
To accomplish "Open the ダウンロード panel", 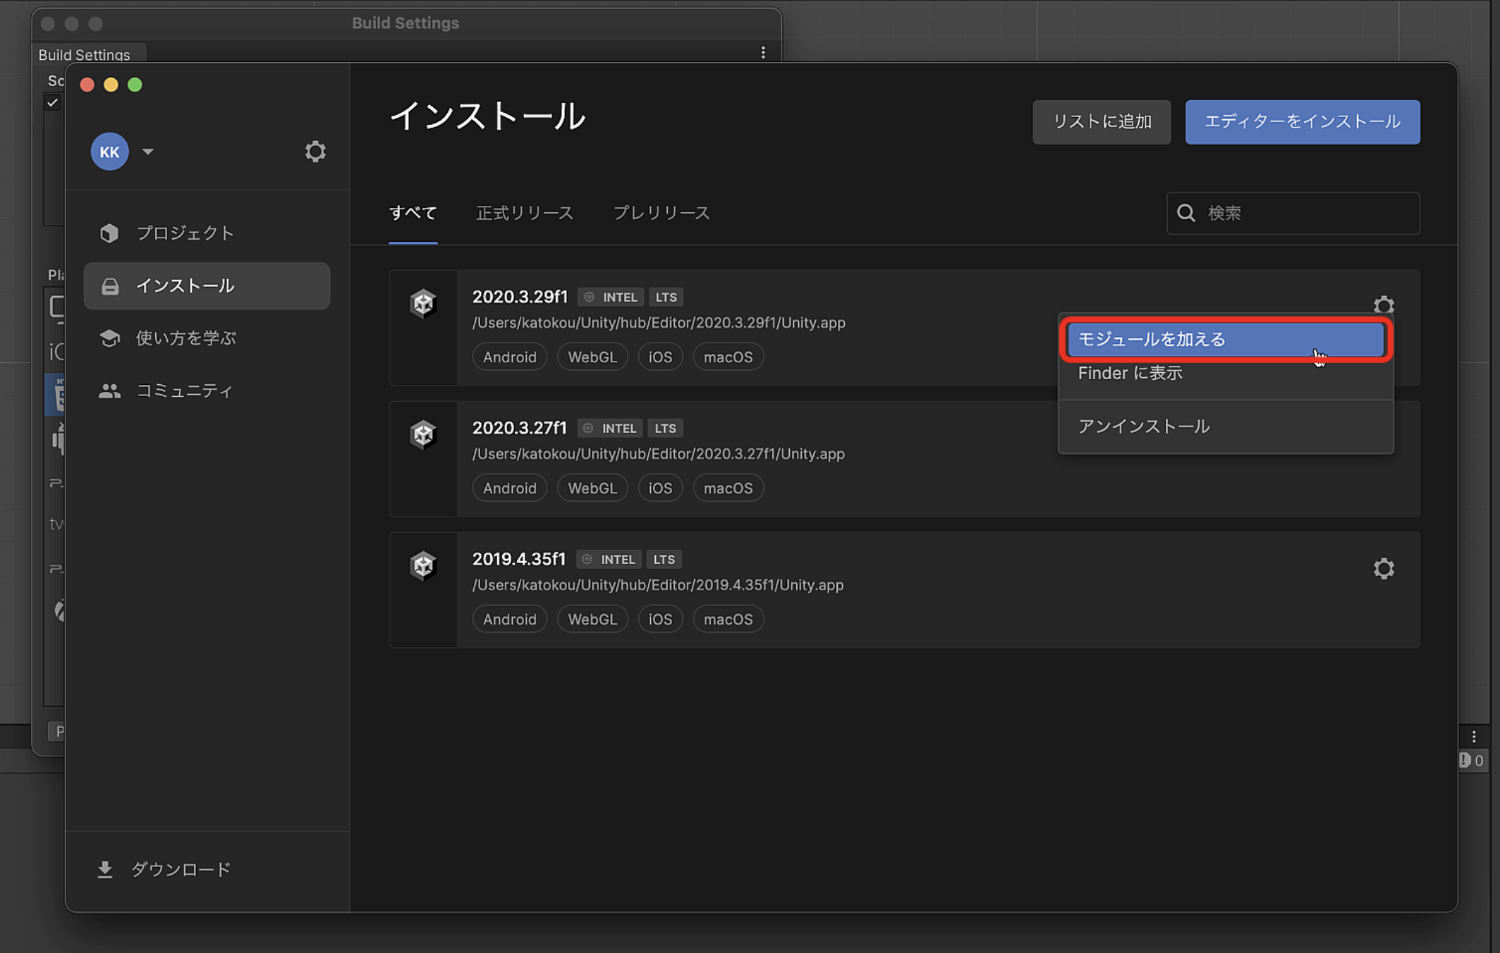I will [x=164, y=870].
